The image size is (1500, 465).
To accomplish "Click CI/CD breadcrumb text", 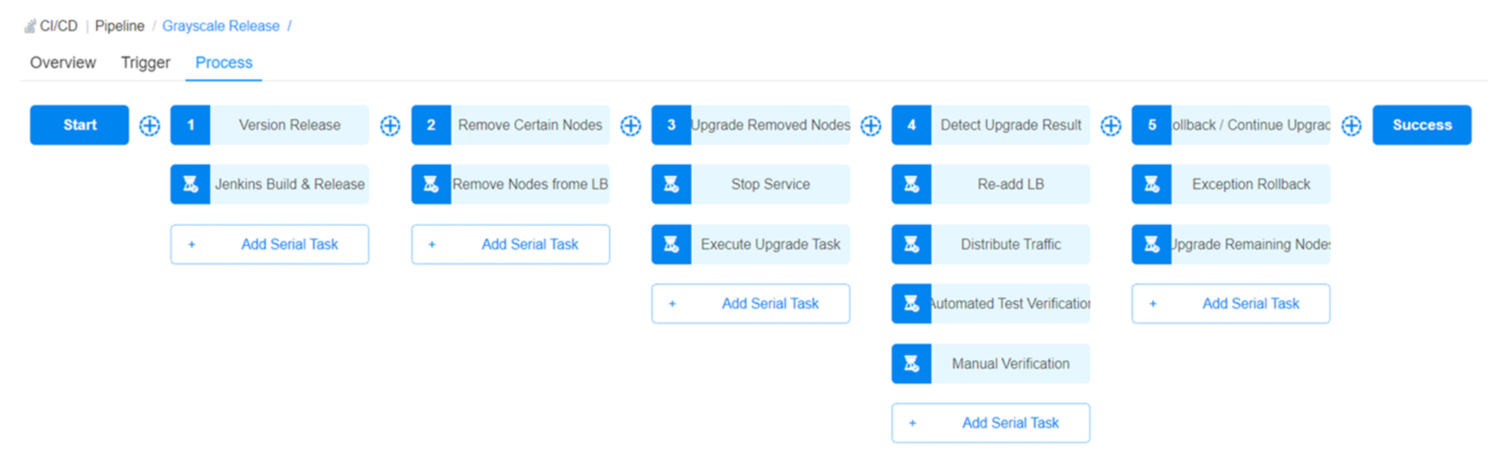I will 58,26.
